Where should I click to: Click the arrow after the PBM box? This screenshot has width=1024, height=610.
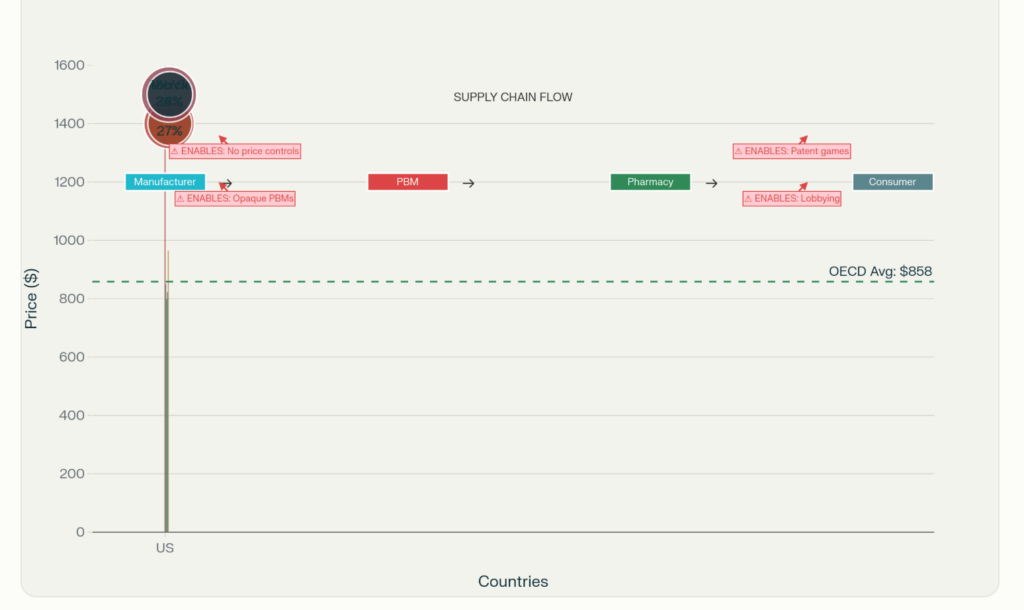468,183
